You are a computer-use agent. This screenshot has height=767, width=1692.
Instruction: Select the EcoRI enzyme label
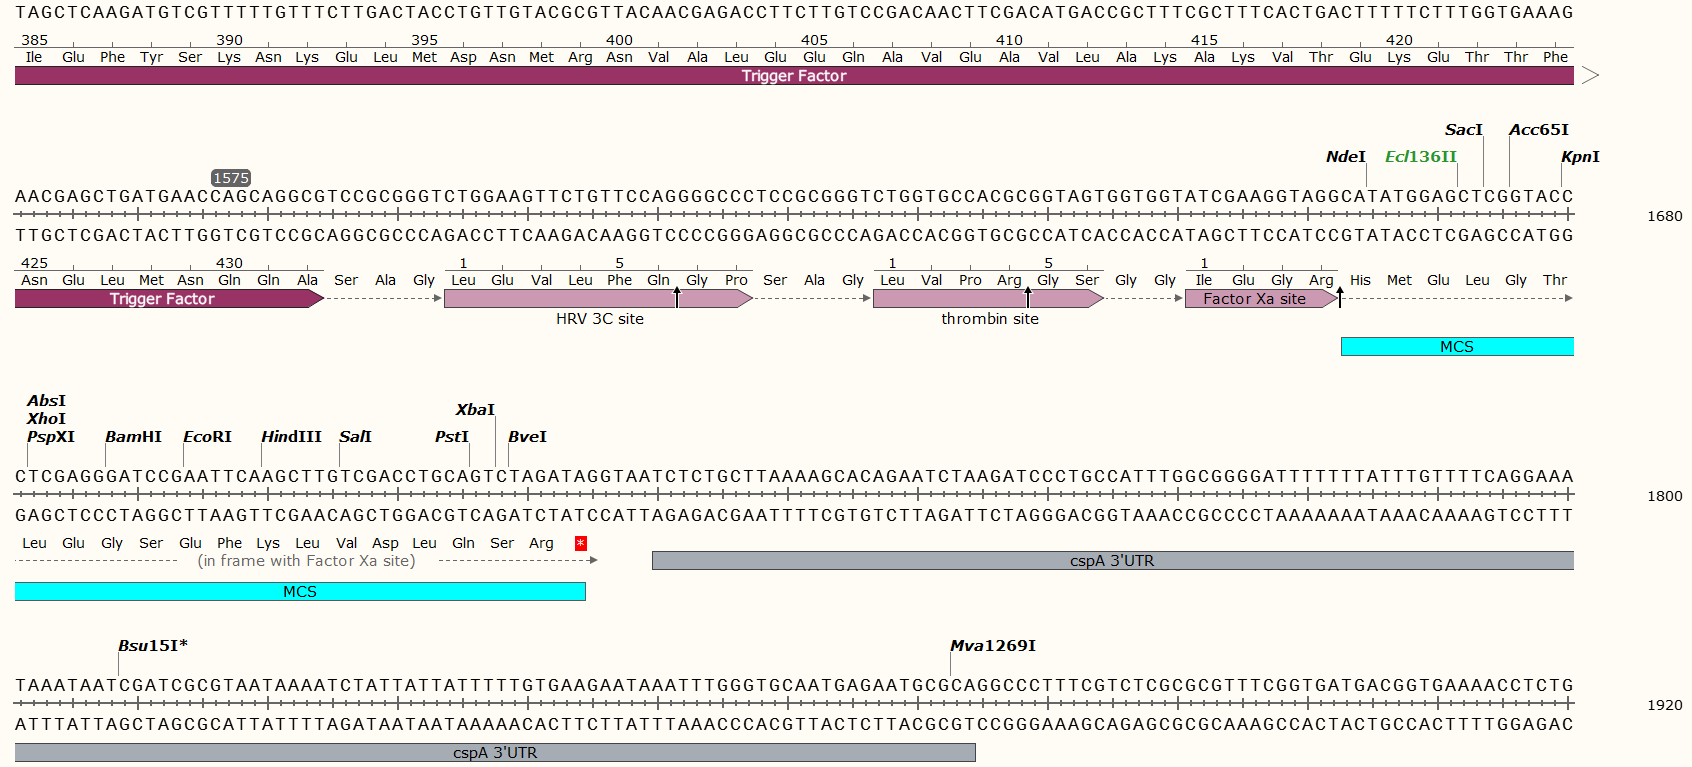[207, 437]
